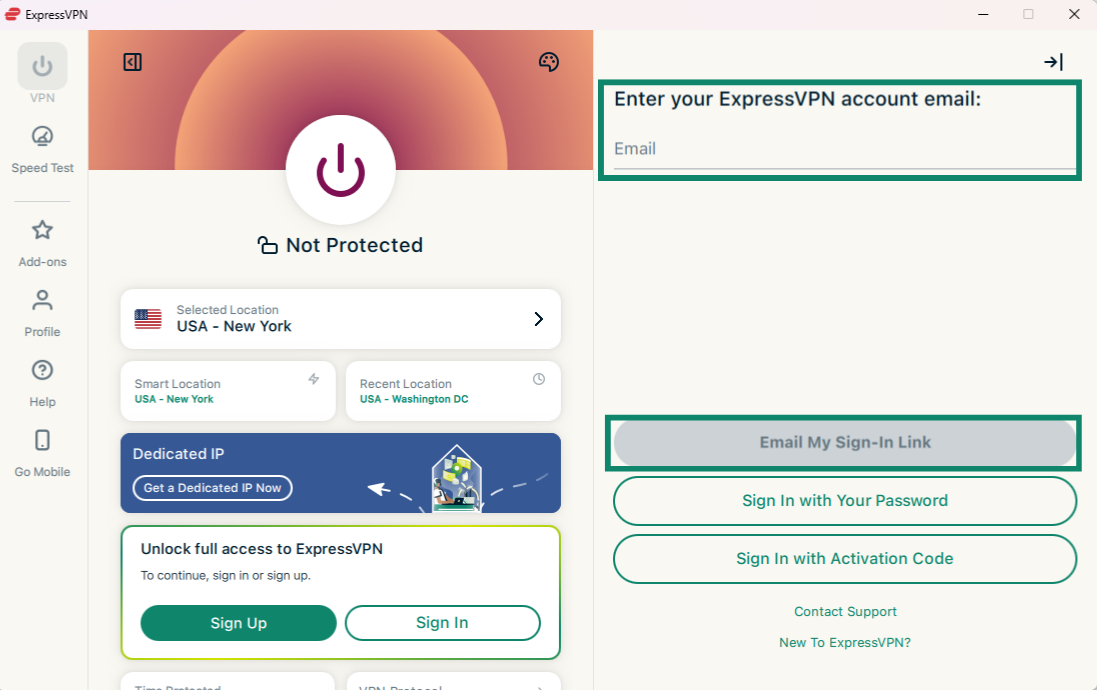Select Smart Location USA - New York
Screen dimensions: 1097x690
pos(228,391)
